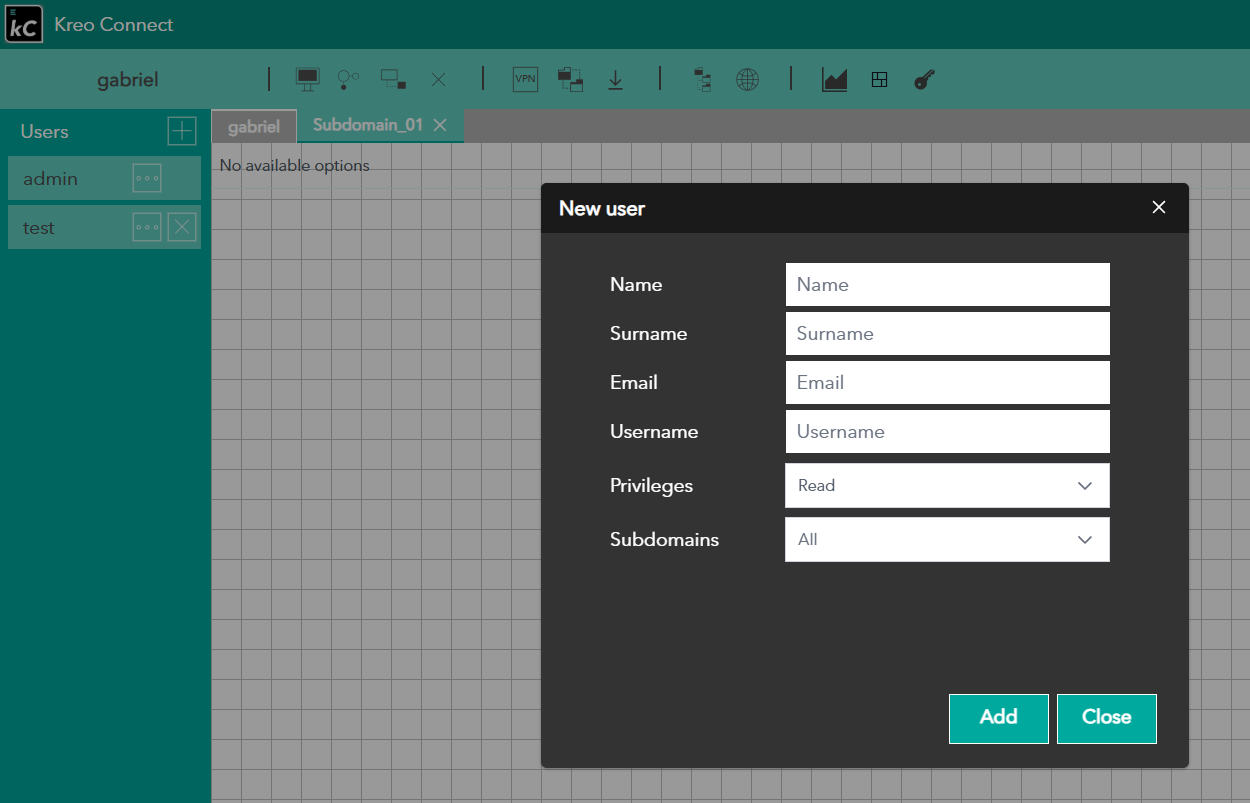Viewport: 1250px width, 803px height.
Task: Click into the Email input field
Action: tap(947, 382)
